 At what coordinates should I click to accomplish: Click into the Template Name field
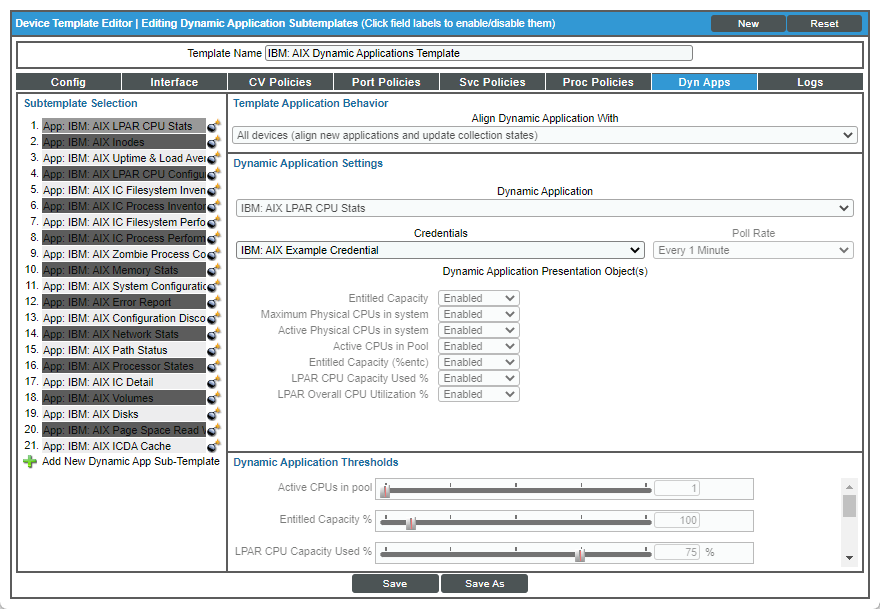click(x=479, y=53)
